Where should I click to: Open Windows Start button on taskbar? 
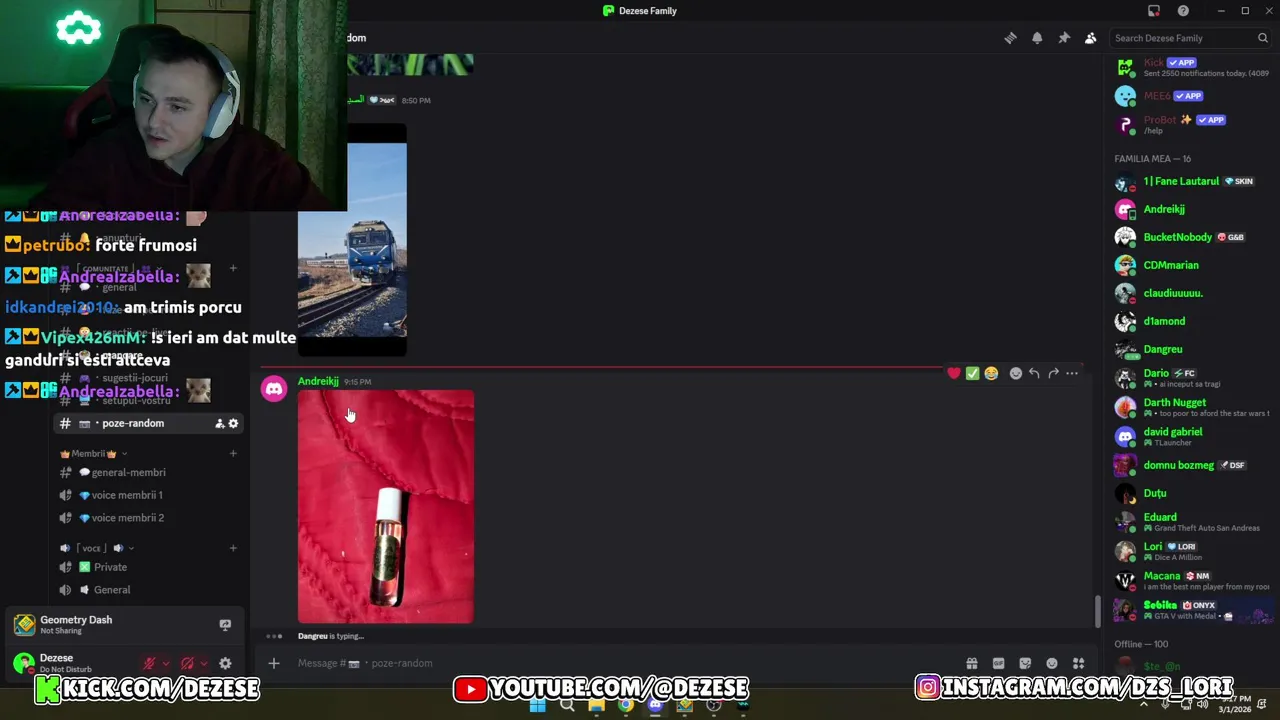538,705
